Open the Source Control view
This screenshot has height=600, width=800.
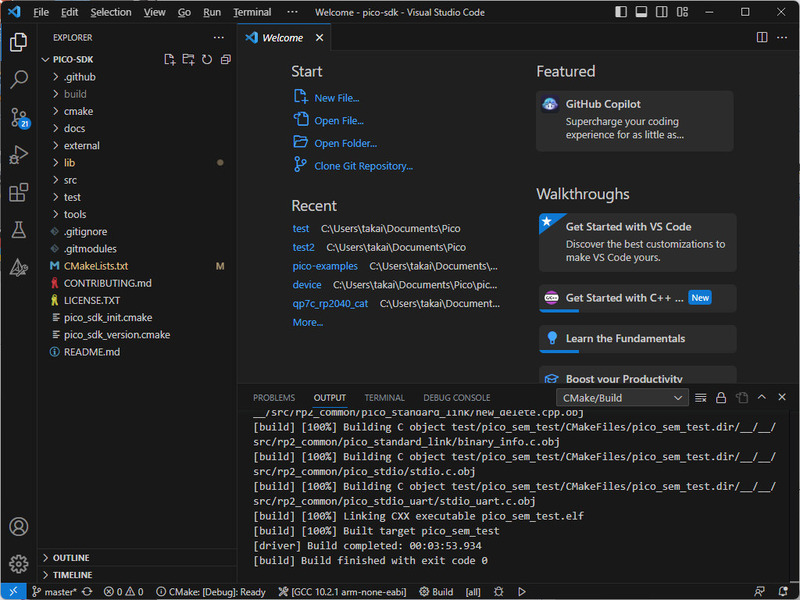point(18,117)
